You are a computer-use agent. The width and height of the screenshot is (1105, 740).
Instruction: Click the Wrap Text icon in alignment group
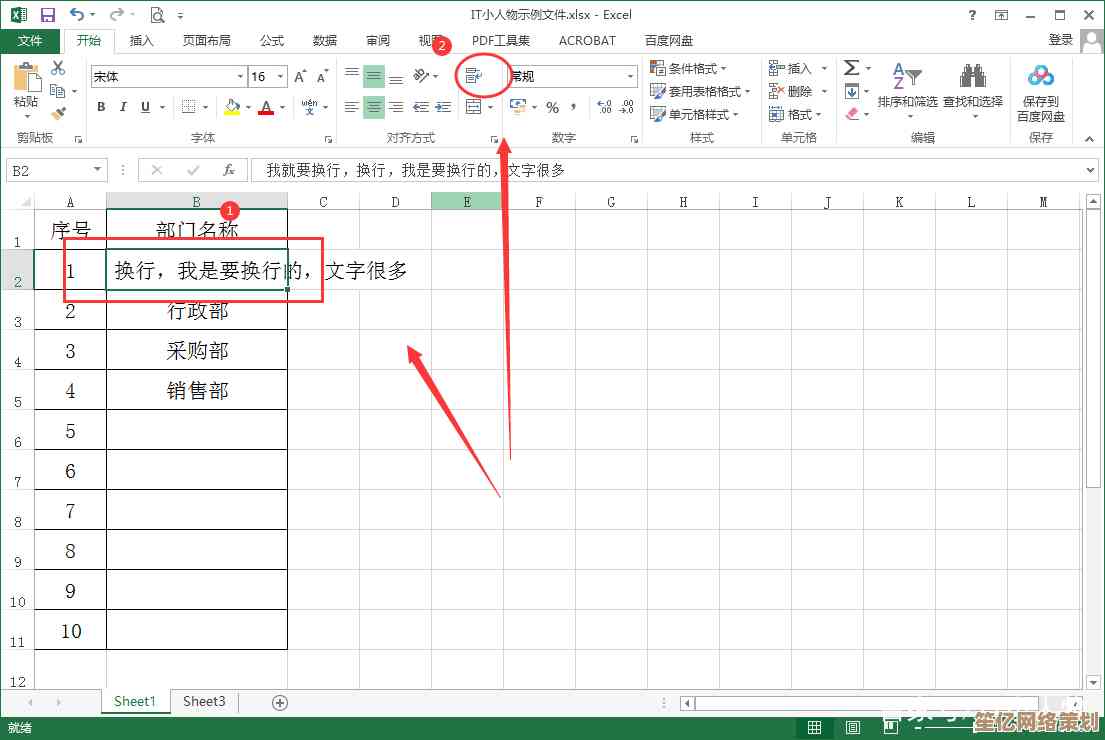point(475,76)
